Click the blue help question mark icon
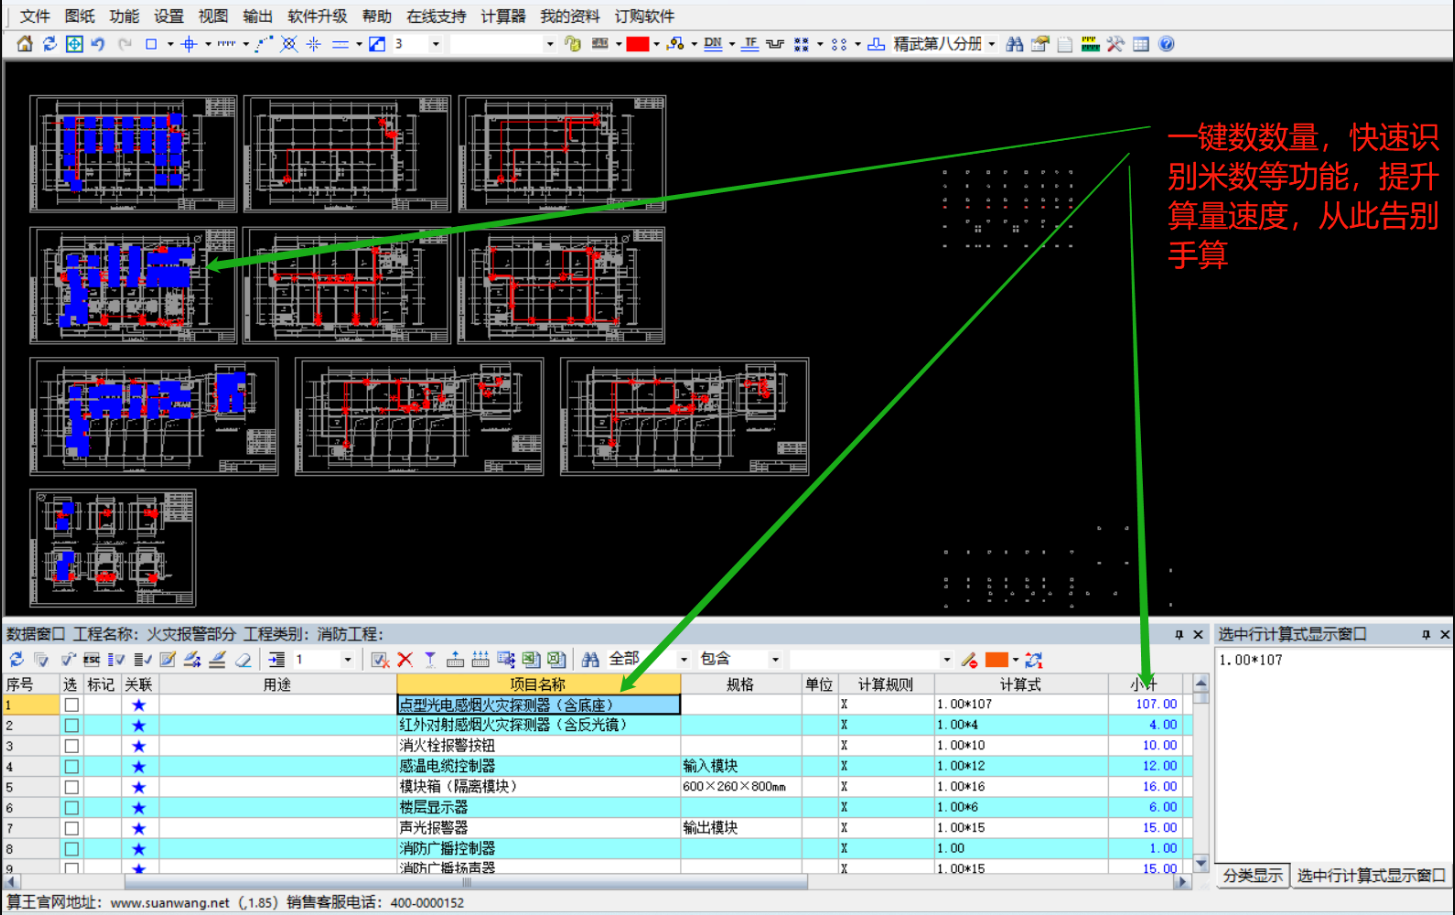1455x915 pixels. pyautogui.click(x=1166, y=44)
